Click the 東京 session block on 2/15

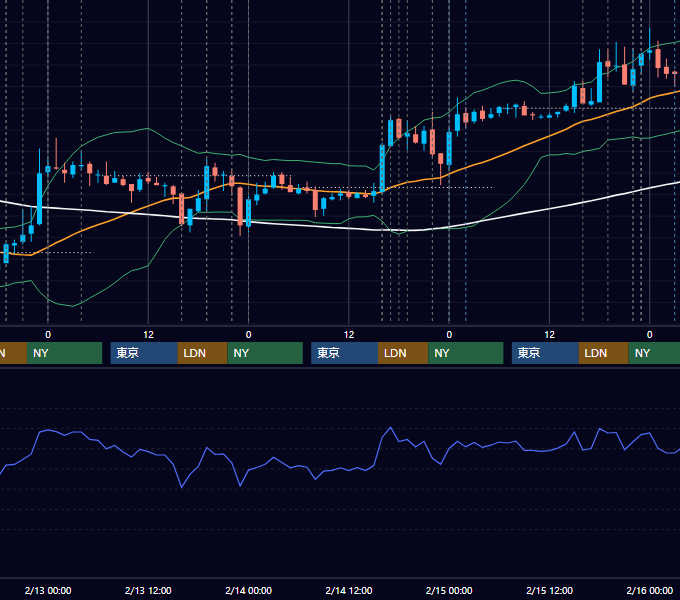point(545,353)
